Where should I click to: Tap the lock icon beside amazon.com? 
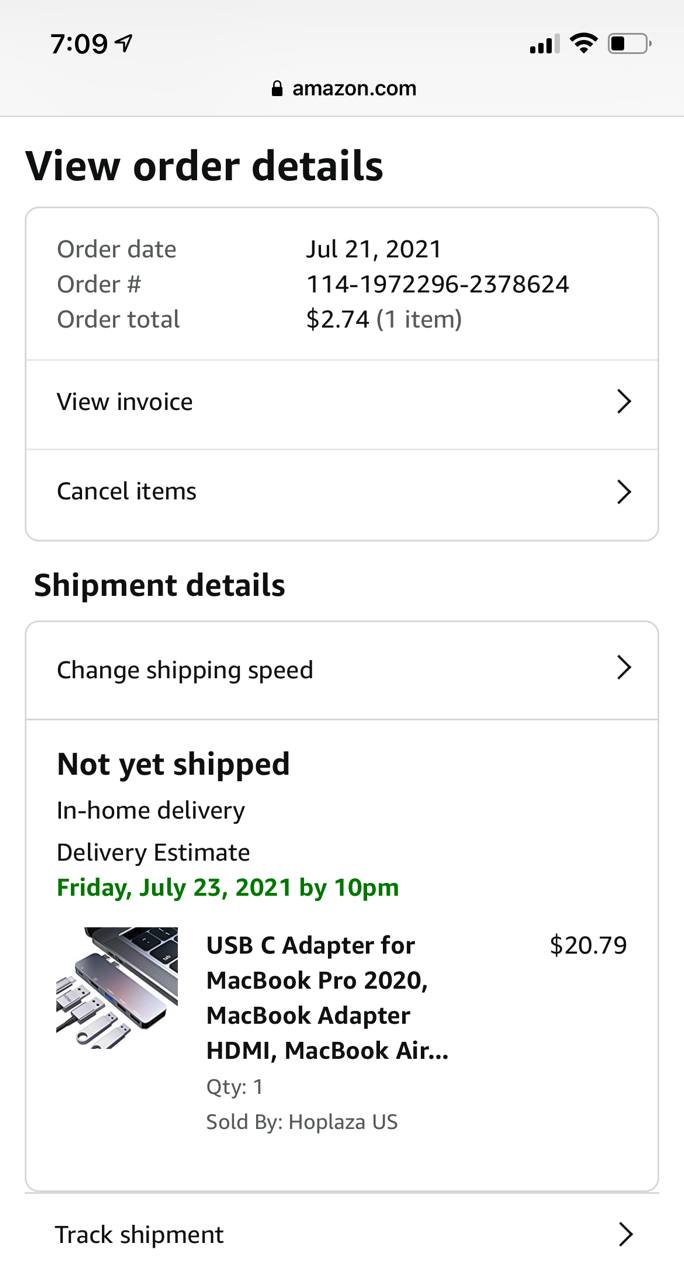tap(277, 89)
